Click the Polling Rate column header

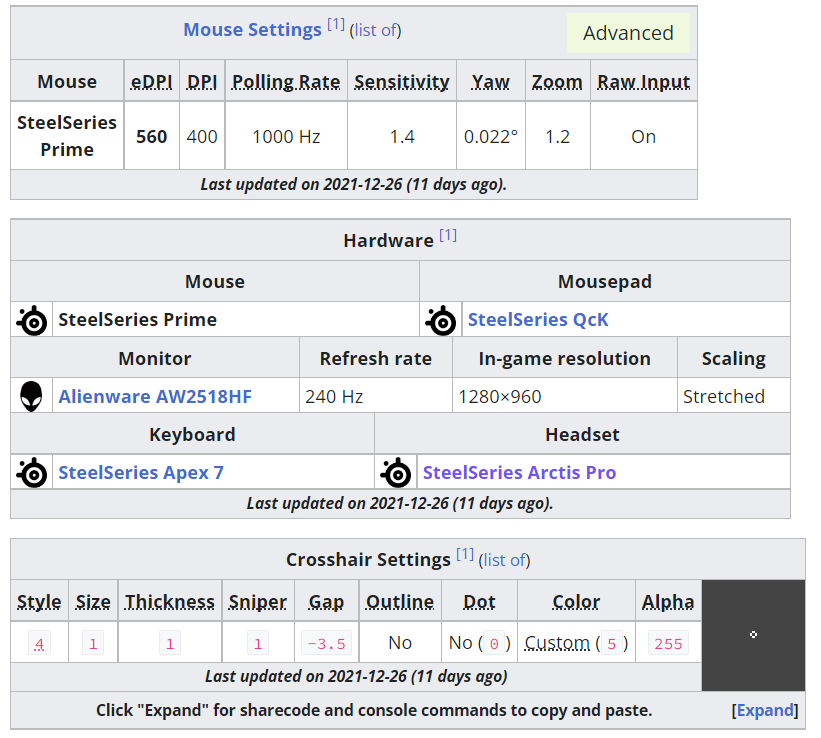pos(286,82)
